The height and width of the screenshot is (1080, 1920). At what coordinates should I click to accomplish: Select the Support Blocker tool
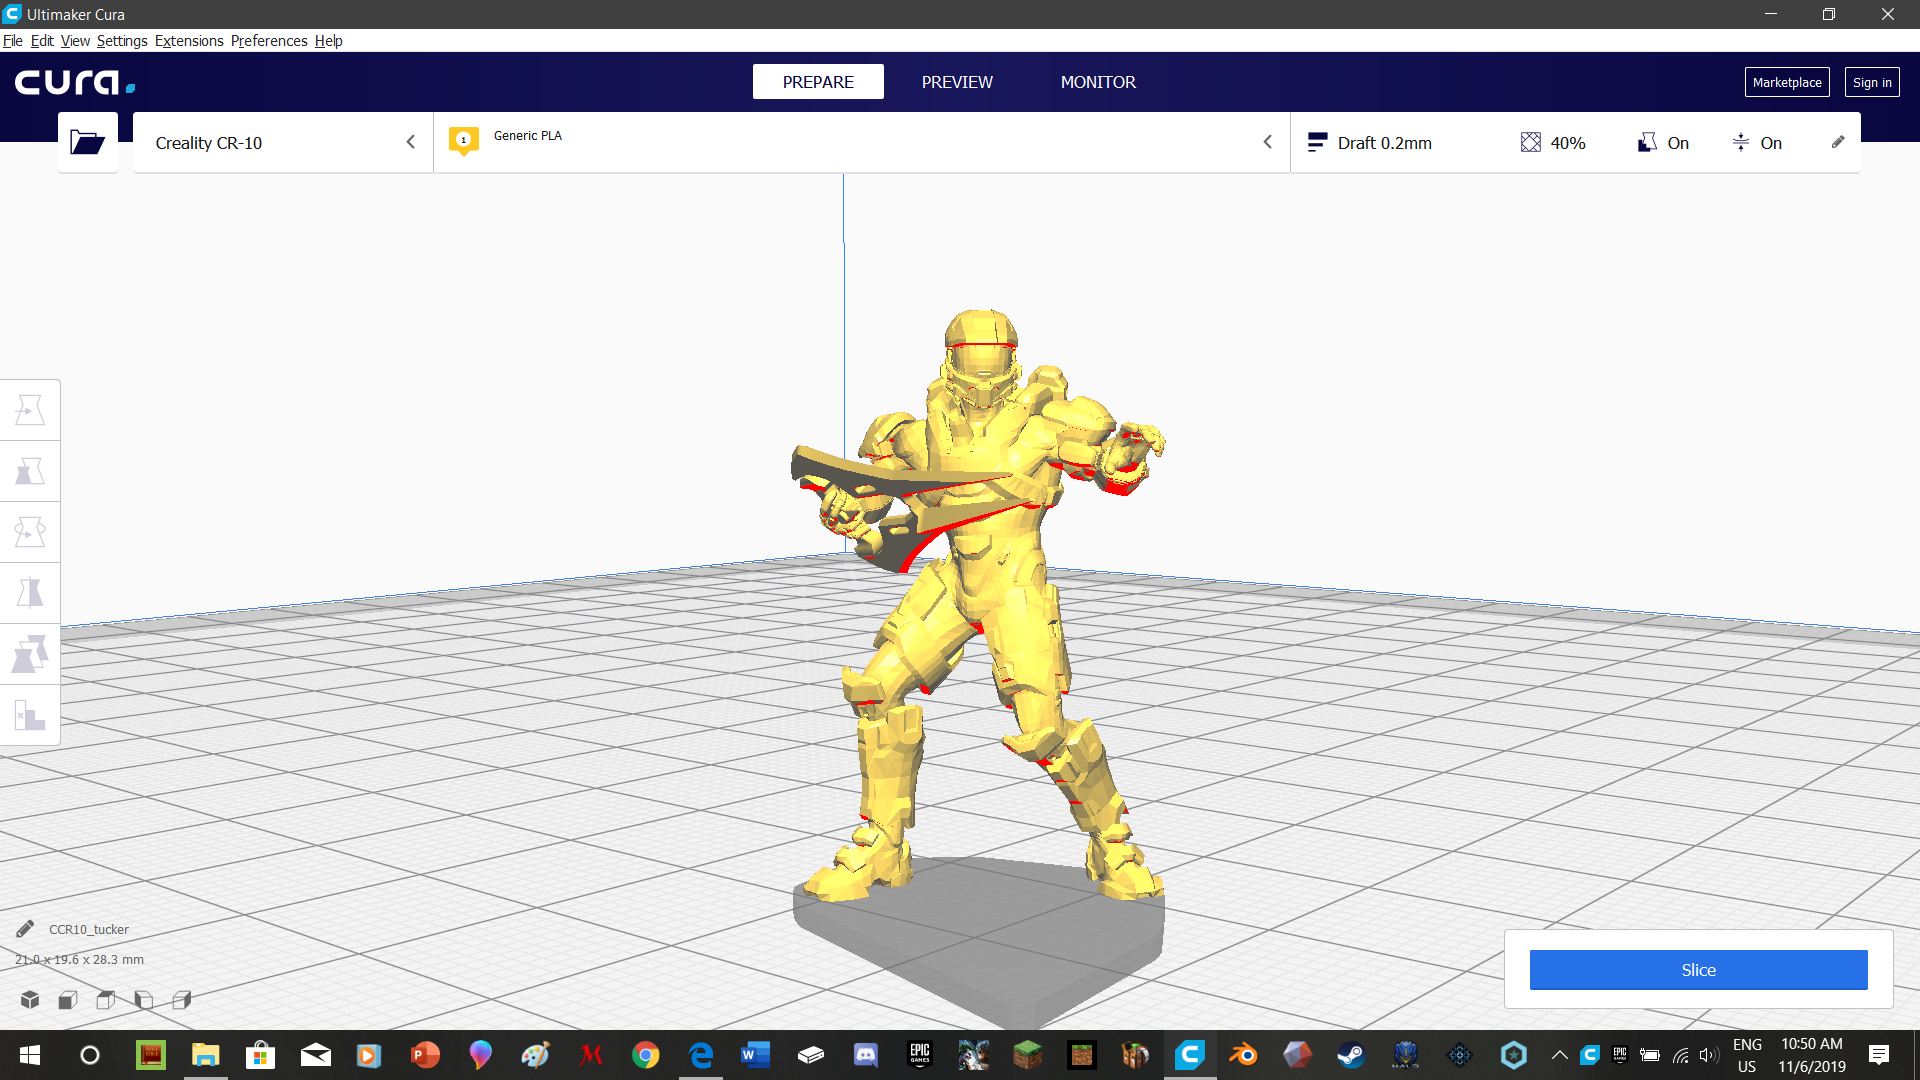pos(30,715)
